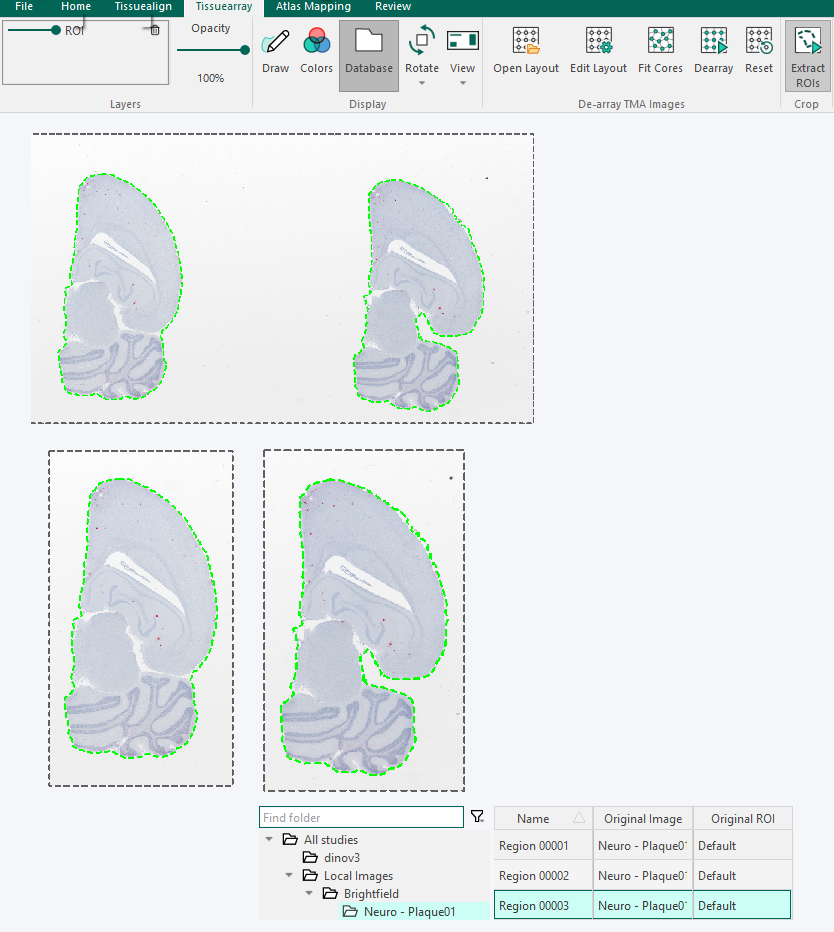Collapse the Brightfield tree node
The width and height of the screenshot is (834, 932).
point(309,893)
